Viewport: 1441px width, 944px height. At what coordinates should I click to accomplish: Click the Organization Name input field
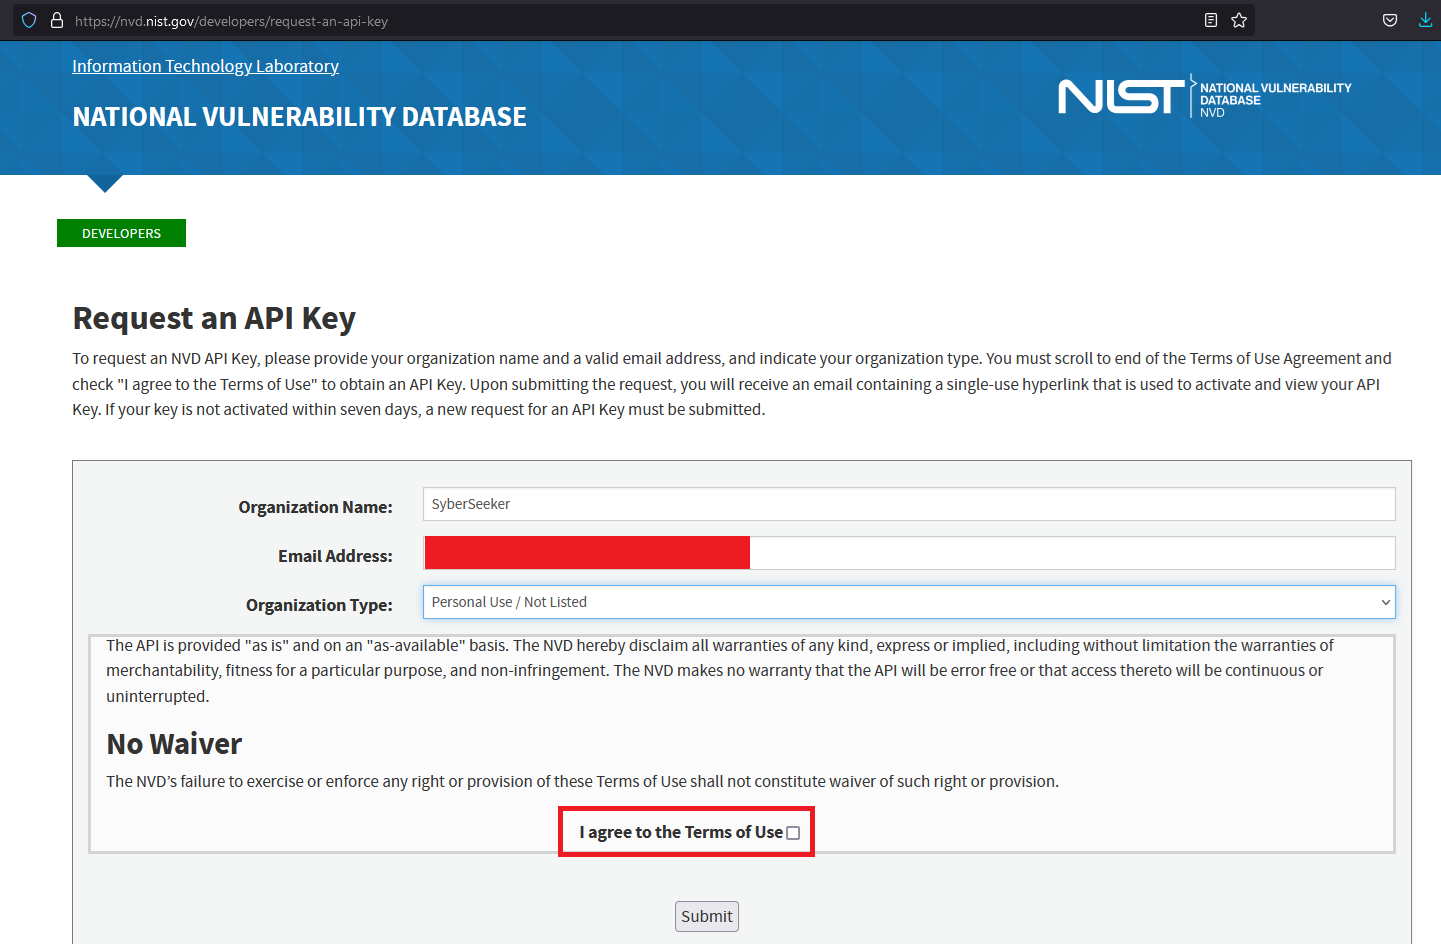909,504
